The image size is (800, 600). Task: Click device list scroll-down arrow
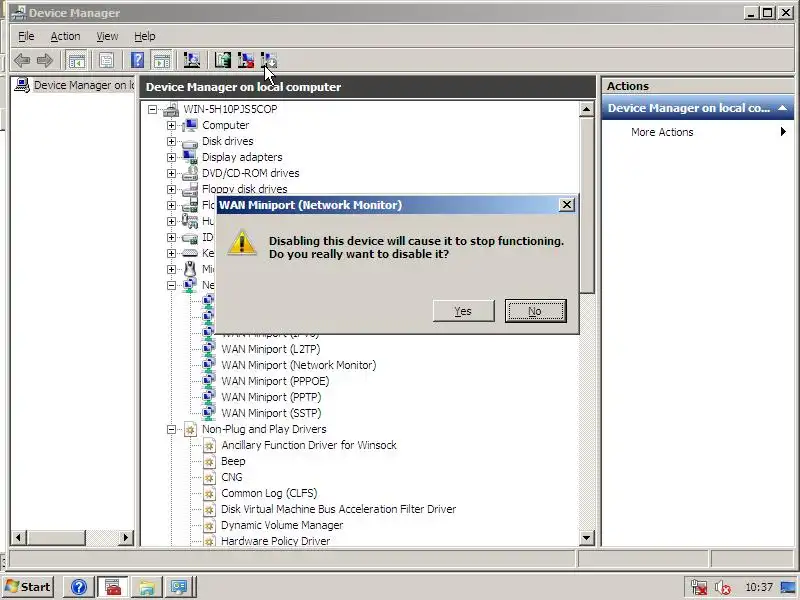(x=587, y=538)
